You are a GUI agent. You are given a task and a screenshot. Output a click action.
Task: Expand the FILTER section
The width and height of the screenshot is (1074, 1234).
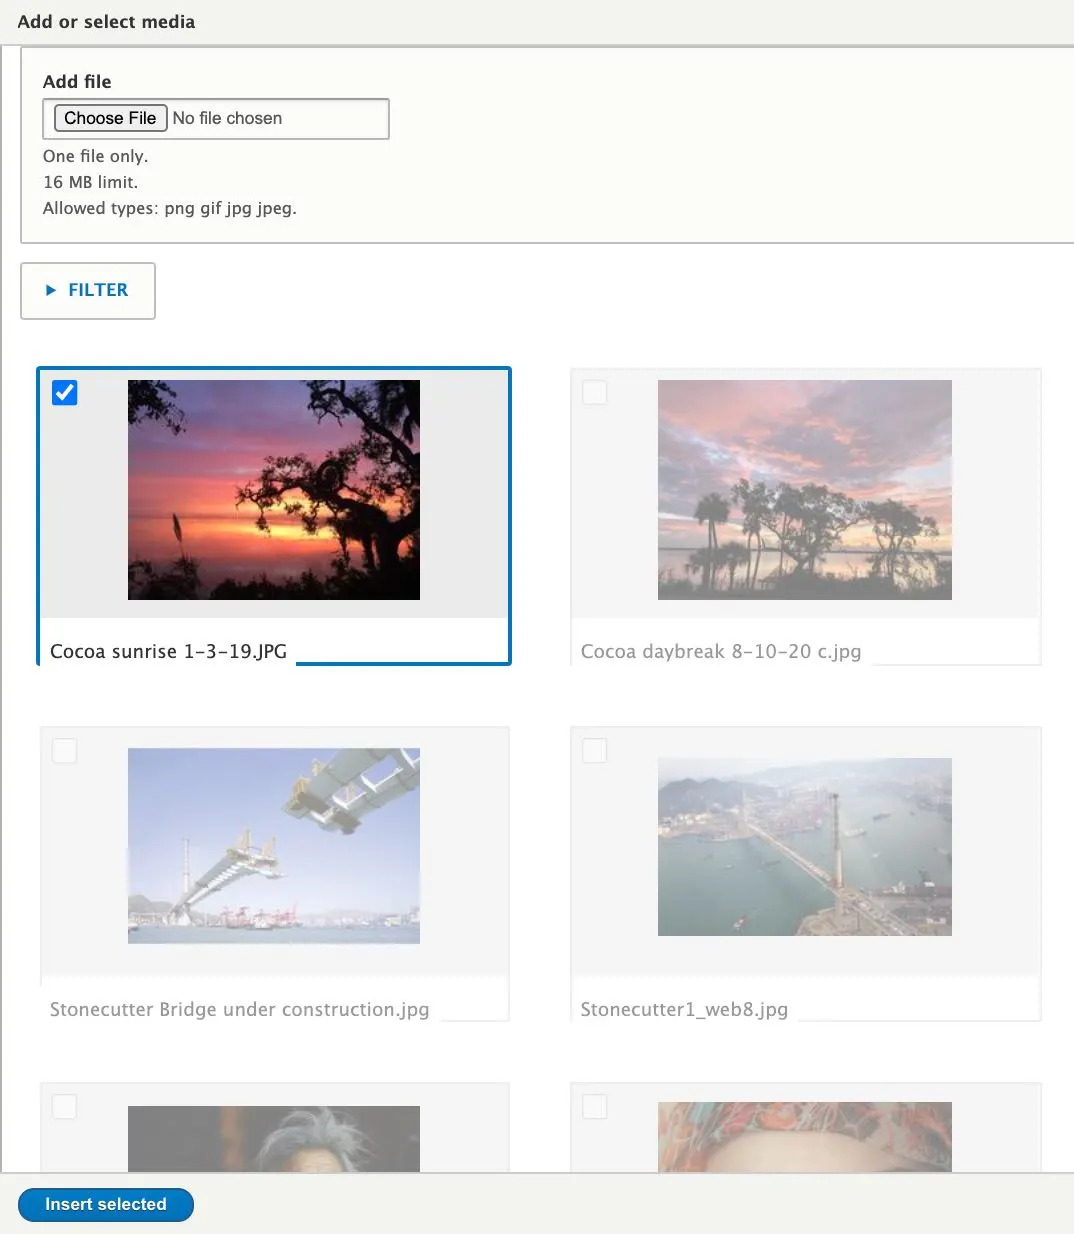click(x=88, y=291)
